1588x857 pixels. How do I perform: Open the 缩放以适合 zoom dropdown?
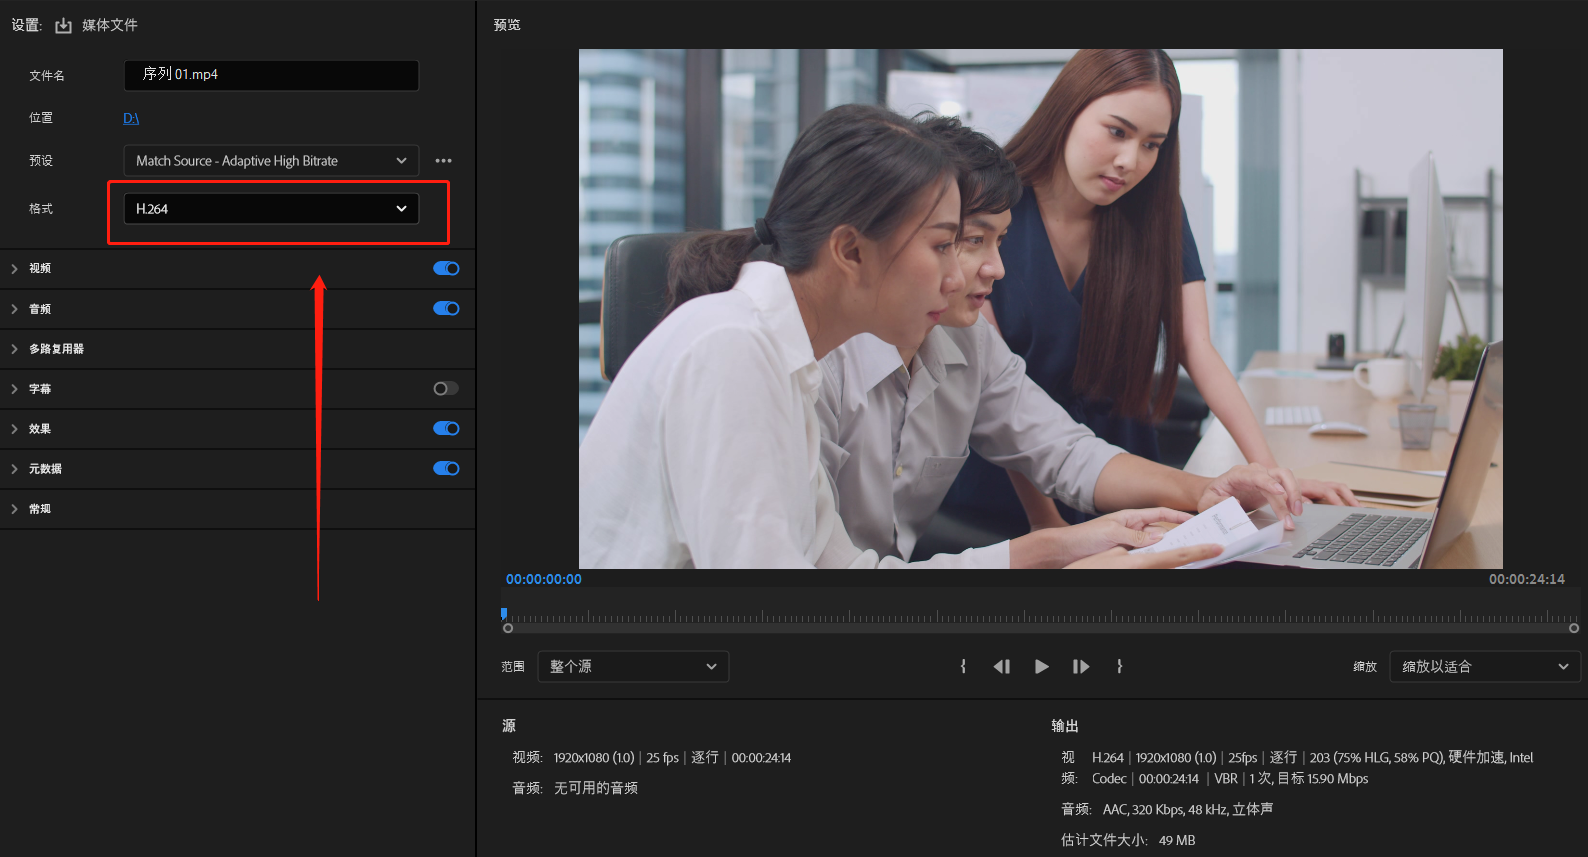pyautogui.click(x=1485, y=667)
